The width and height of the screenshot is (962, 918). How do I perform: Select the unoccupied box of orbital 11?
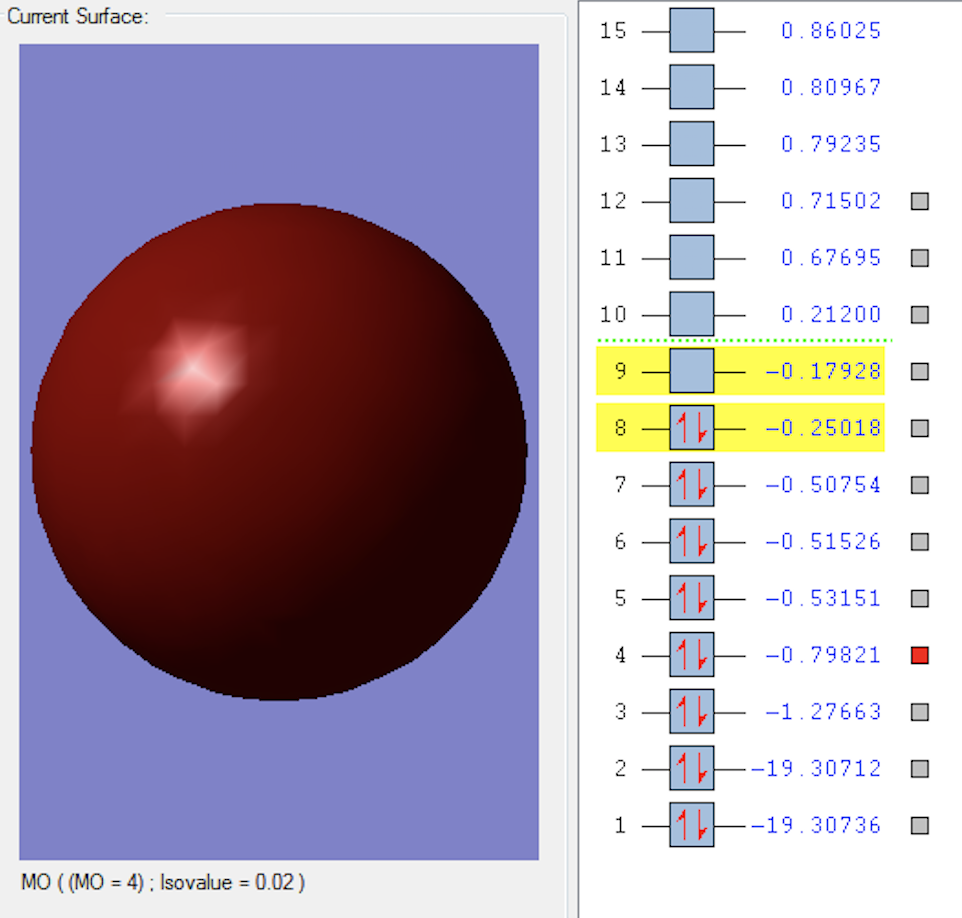(x=691, y=258)
